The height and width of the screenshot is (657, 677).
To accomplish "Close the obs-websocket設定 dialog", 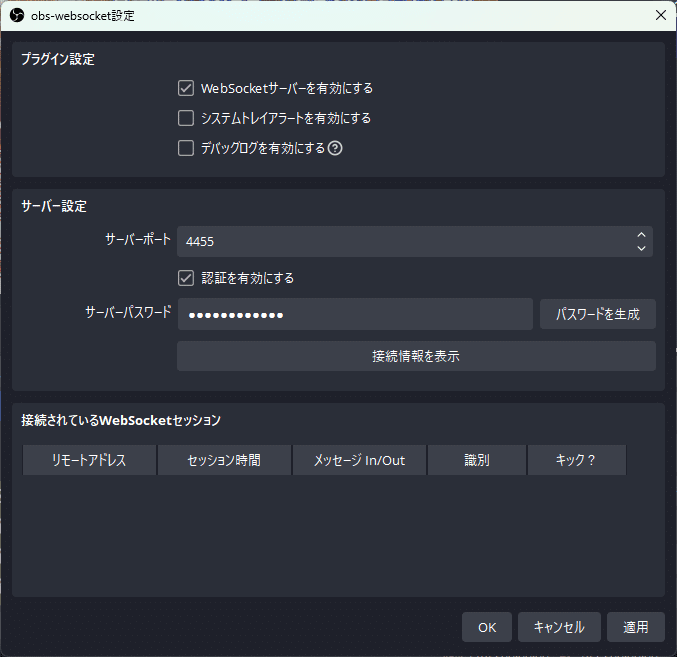I will click(661, 16).
